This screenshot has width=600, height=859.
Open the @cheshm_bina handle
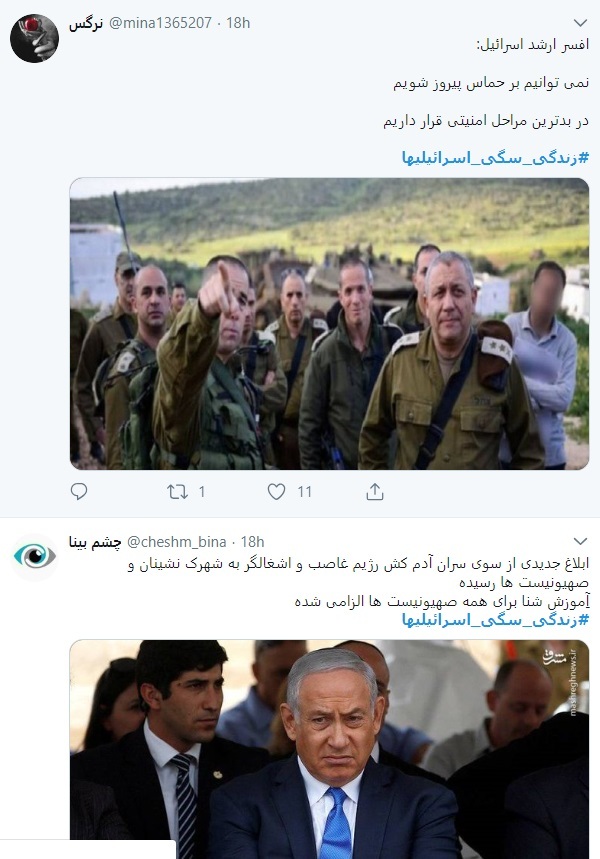tap(176, 542)
